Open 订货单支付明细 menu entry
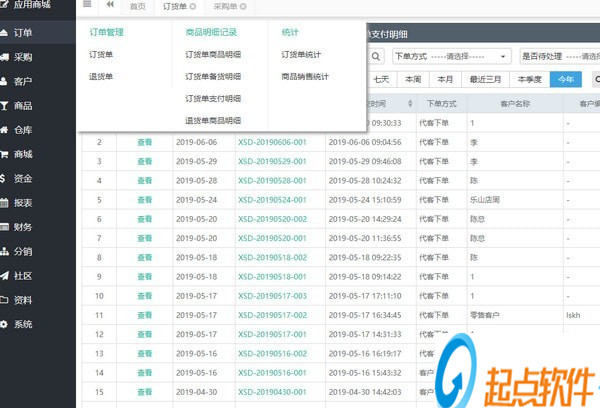This screenshot has width=600, height=408. click(x=213, y=99)
